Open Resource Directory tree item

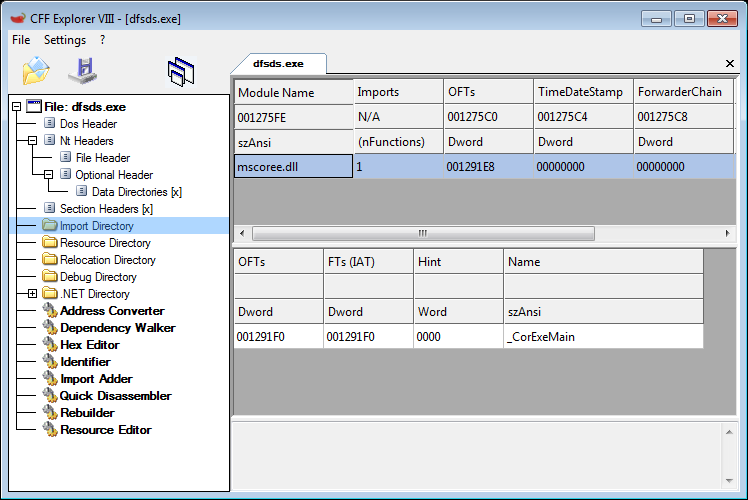[x=105, y=243]
